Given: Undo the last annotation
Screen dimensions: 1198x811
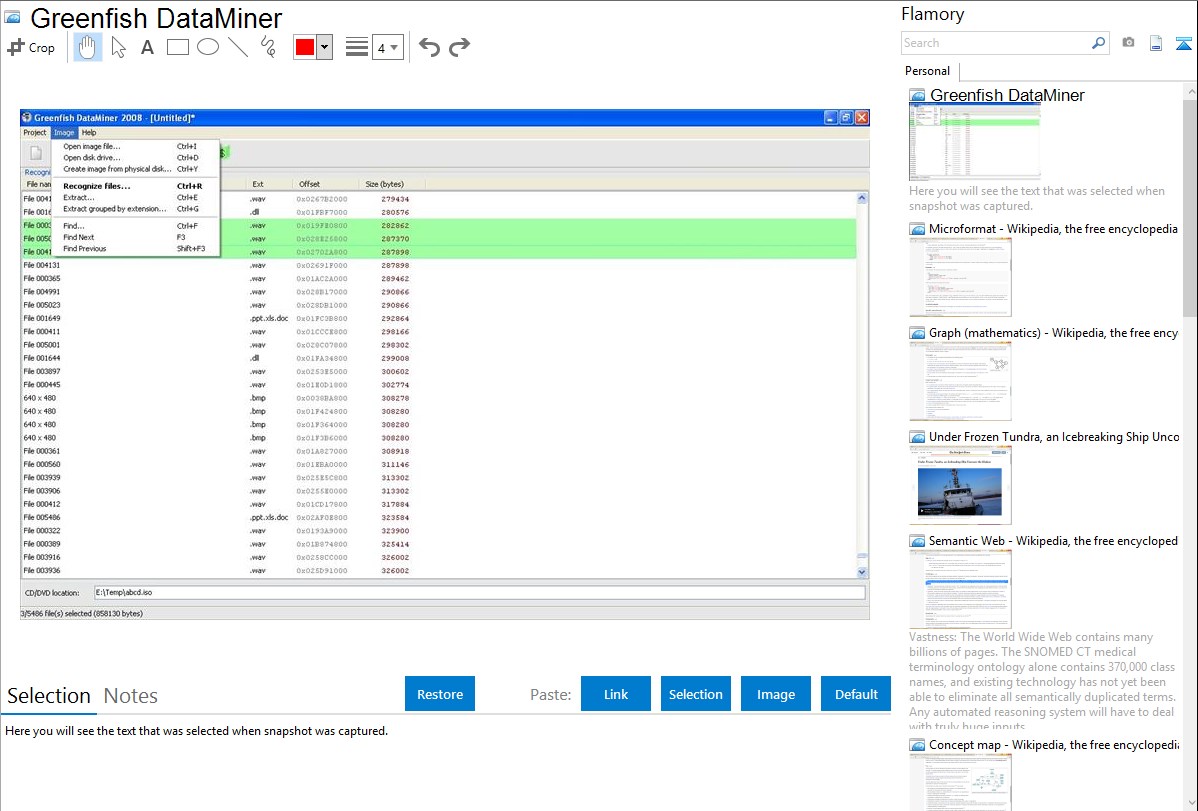Looking at the screenshot, I should point(429,47).
